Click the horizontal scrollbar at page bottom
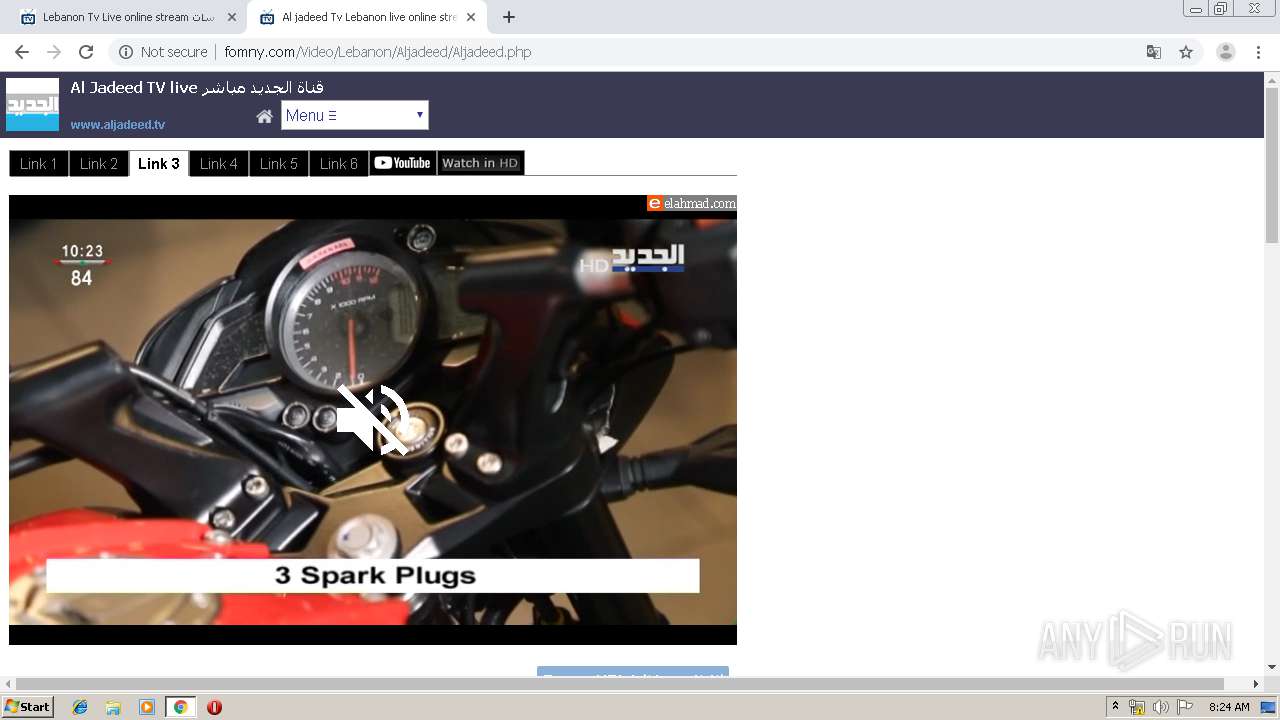The height and width of the screenshot is (720, 1280). [621, 684]
